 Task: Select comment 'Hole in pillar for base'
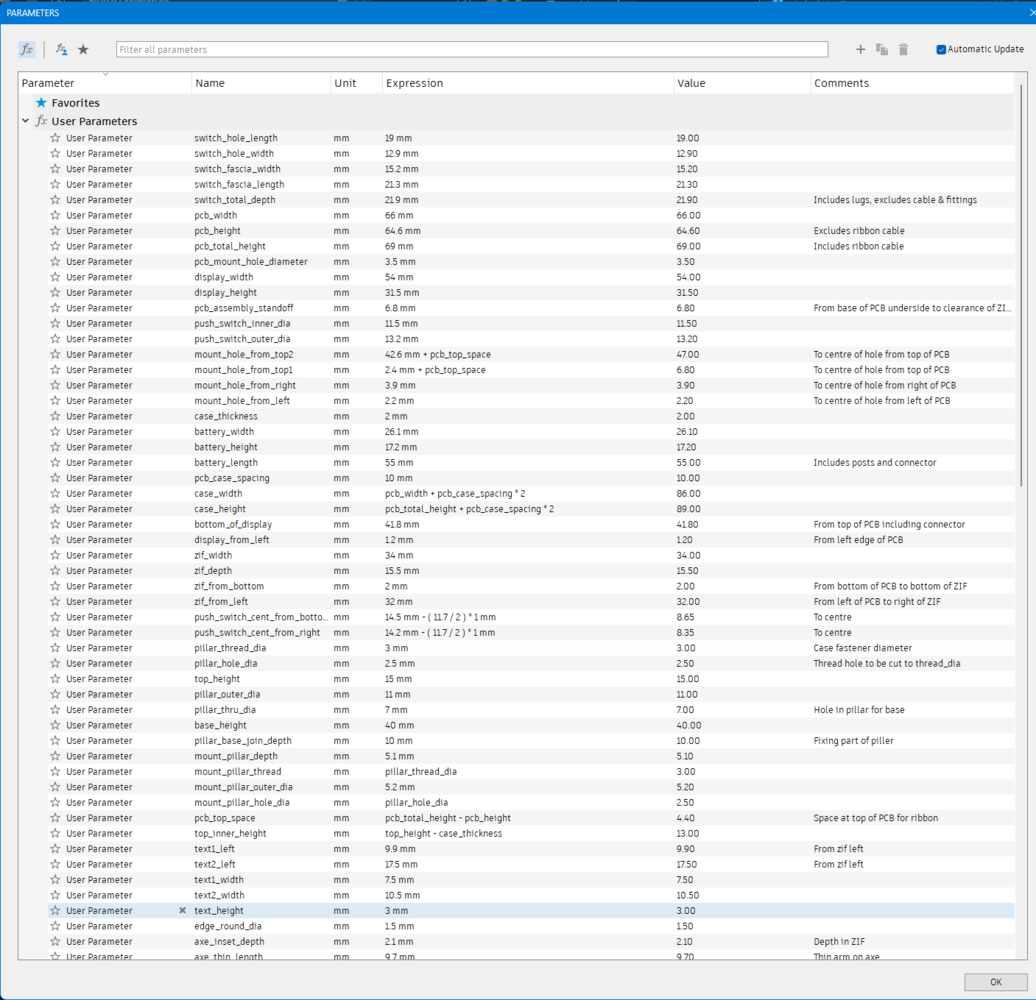(859, 710)
